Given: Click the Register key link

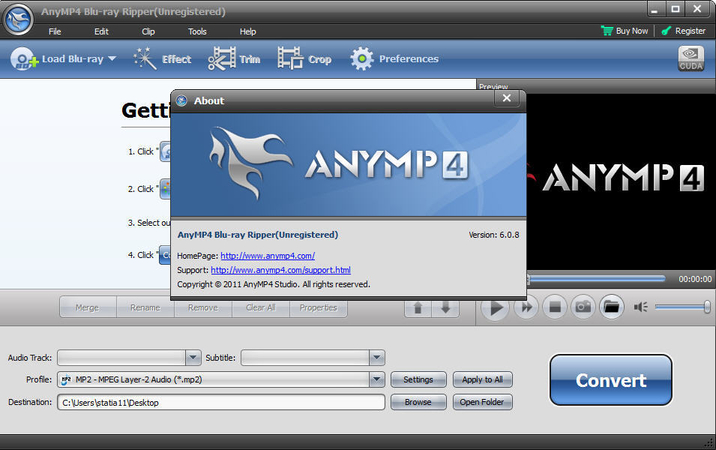Looking at the screenshot, I should [x=683, y=31].
